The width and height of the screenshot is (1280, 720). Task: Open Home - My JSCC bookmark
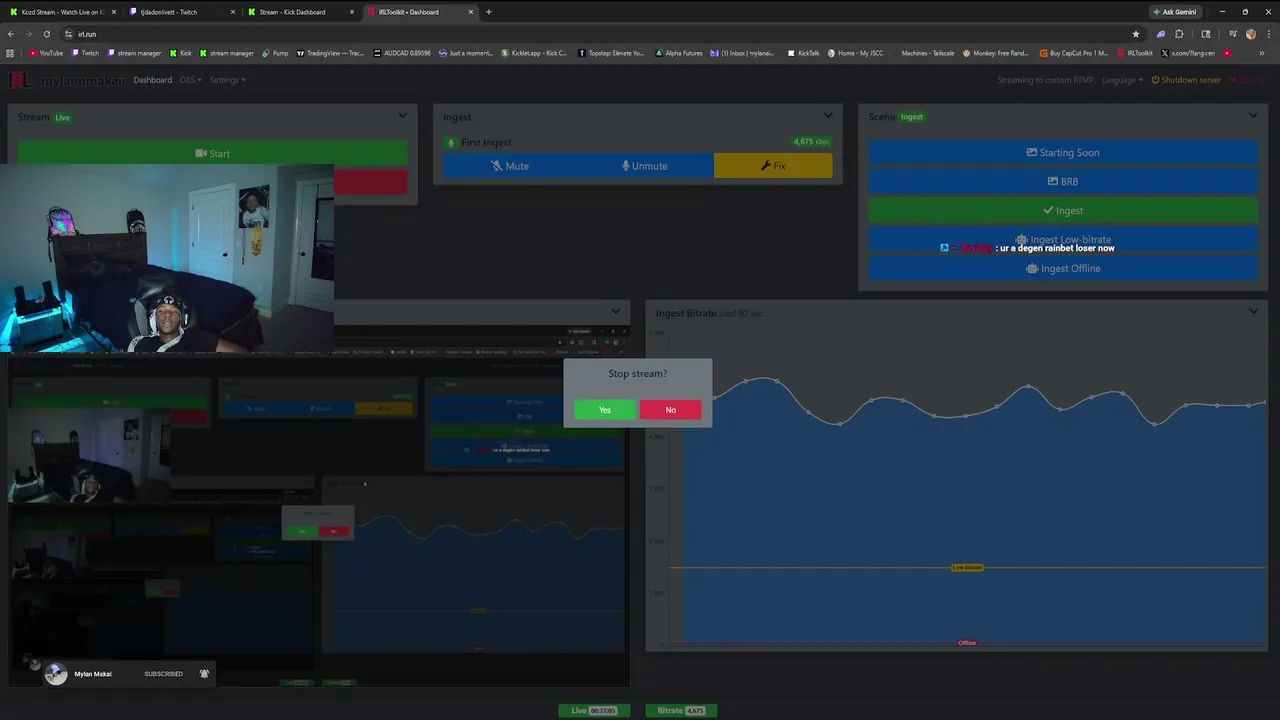click(855, 53)
